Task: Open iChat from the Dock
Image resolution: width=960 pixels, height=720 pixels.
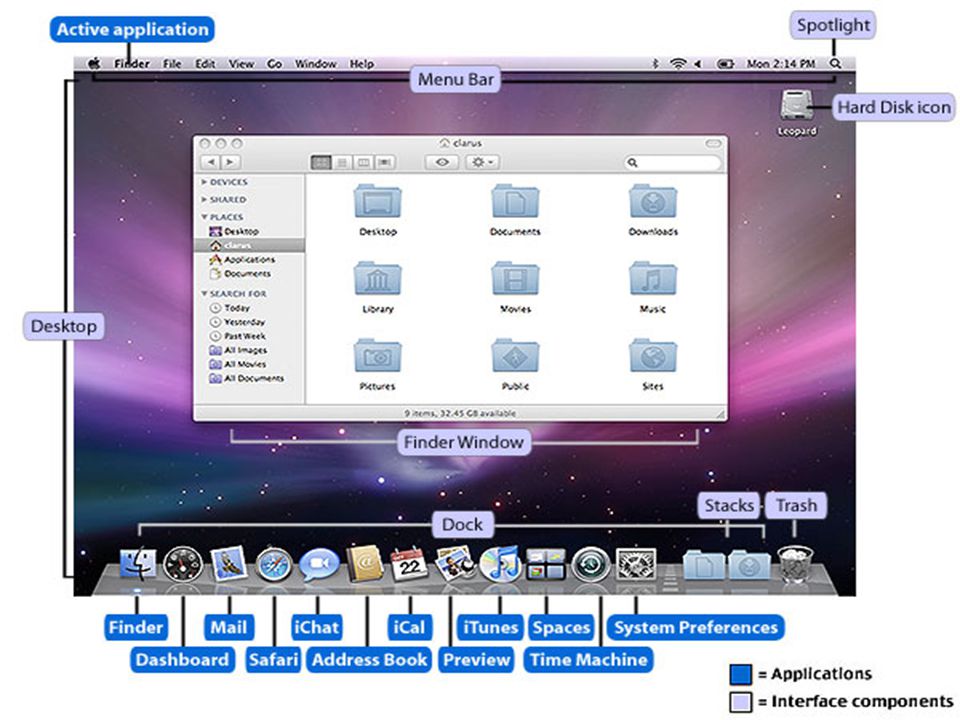Action: [319, 564]
